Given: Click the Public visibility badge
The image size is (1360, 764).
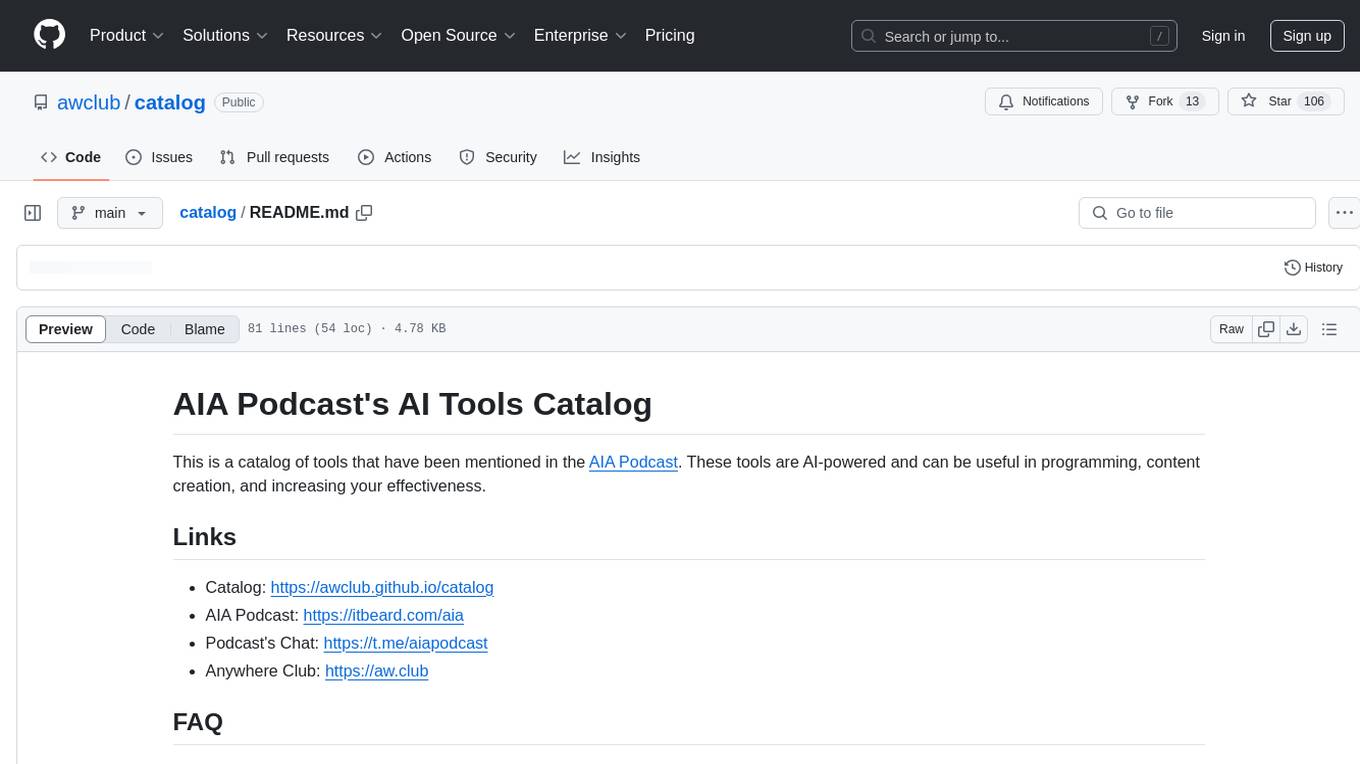Looking at the screenshot, I should pyautogui.click(x=238, y=102).
